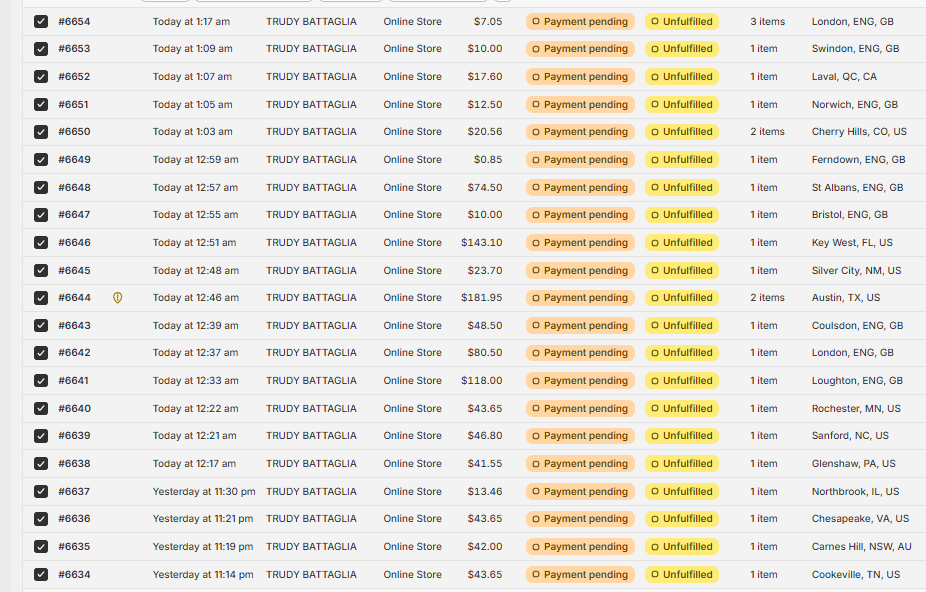Toggle checkbox for order #6641

[41, 381]
